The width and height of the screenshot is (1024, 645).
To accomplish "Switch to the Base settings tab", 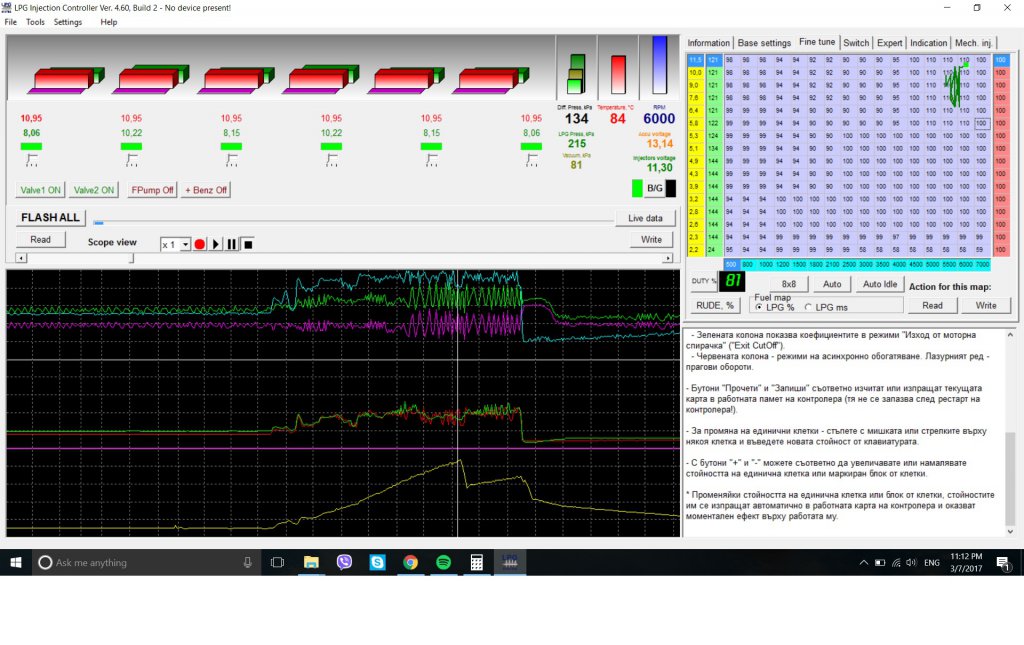I will 764,43.
